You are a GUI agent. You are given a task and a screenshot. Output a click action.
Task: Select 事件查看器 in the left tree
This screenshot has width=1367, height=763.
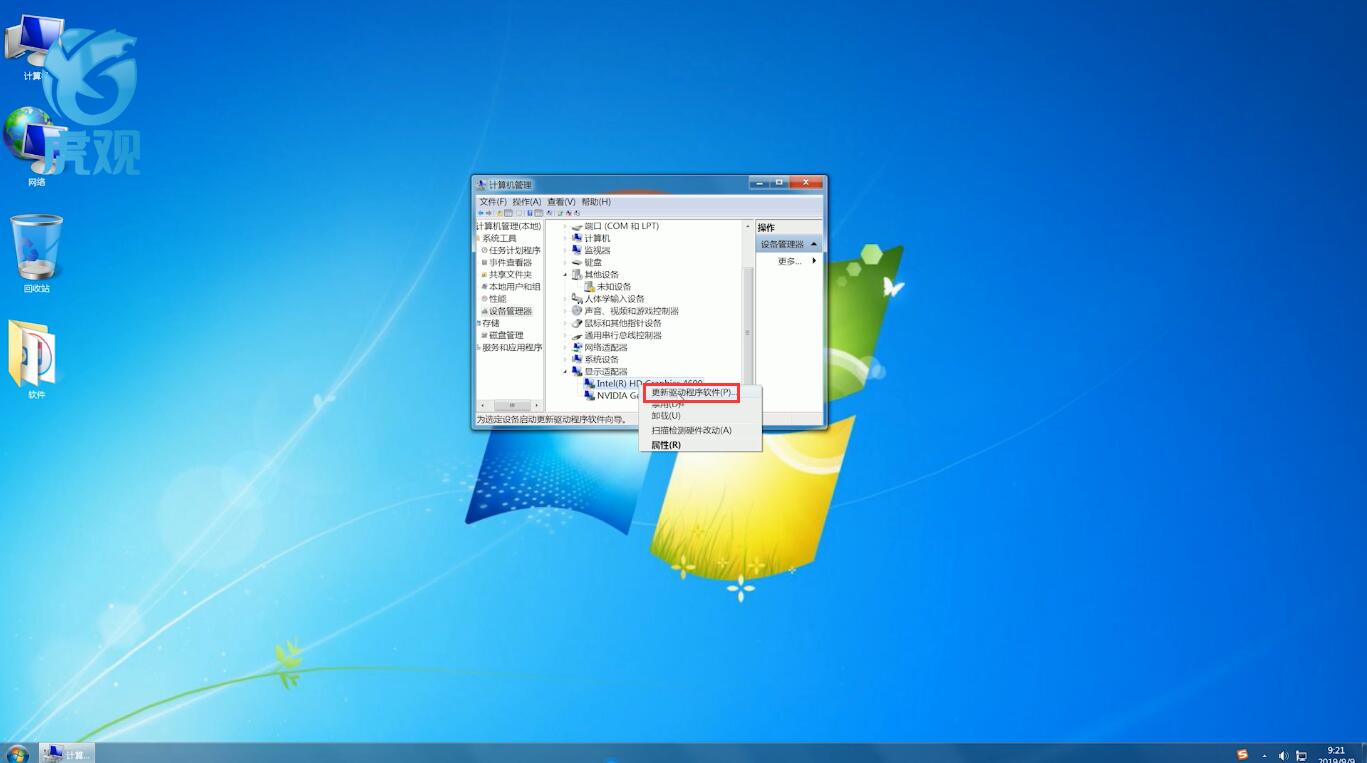click(x=510, y=262)
